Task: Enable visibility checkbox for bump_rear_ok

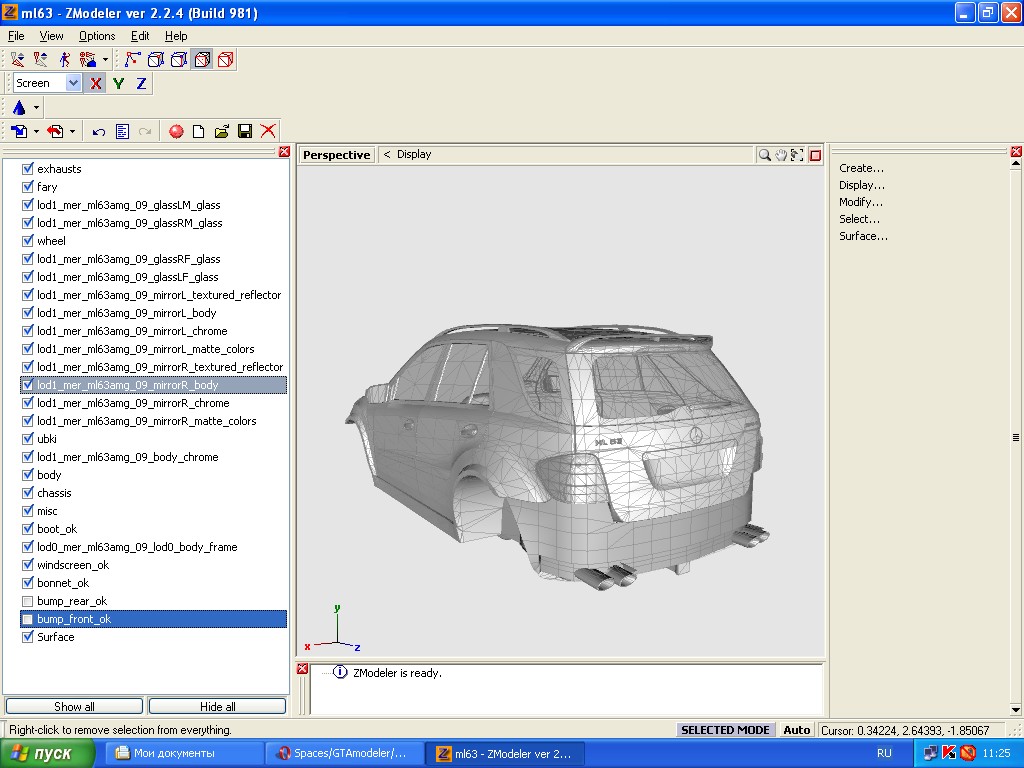Action: 28,601
